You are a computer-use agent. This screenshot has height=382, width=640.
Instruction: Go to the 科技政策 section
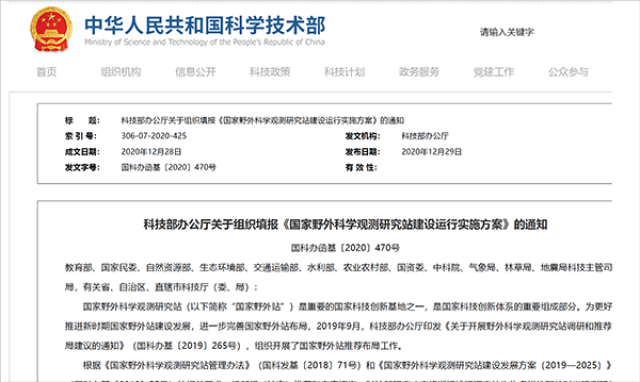(270, 72)
